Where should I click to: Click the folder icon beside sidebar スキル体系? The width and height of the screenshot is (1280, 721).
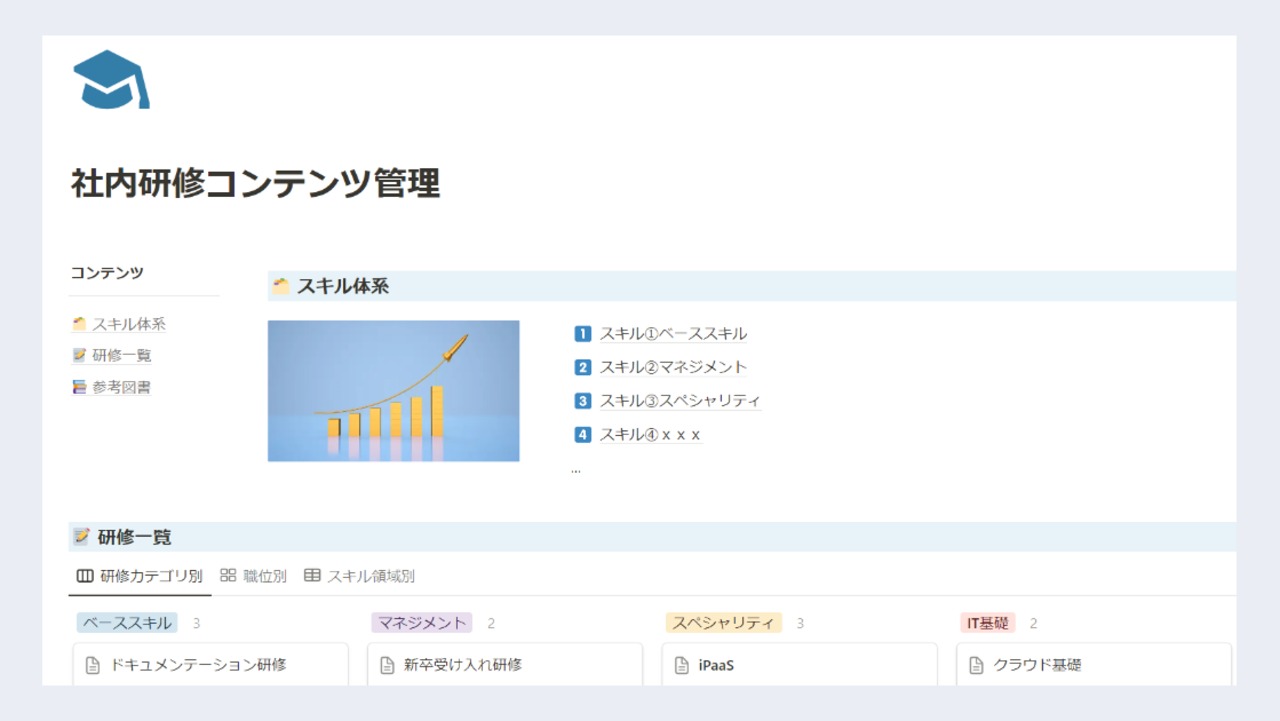80,324
